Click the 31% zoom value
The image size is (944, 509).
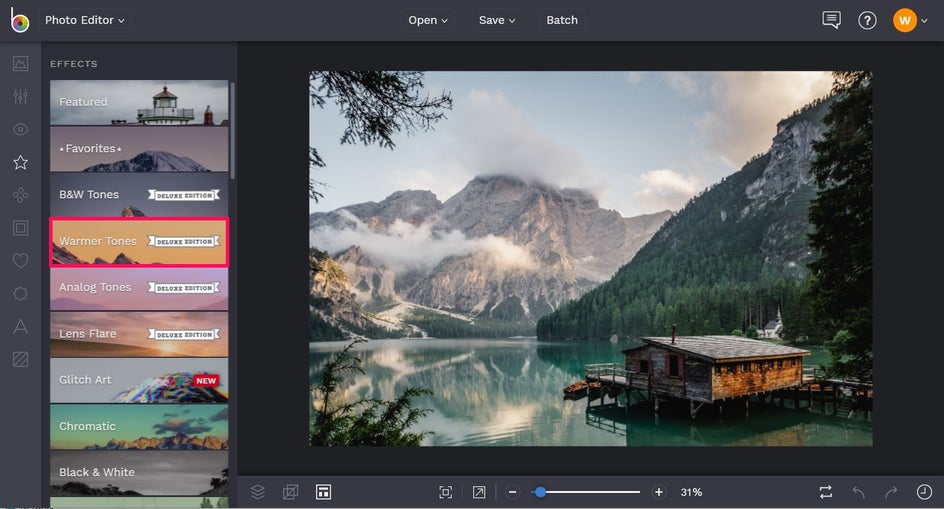[691, 492]
